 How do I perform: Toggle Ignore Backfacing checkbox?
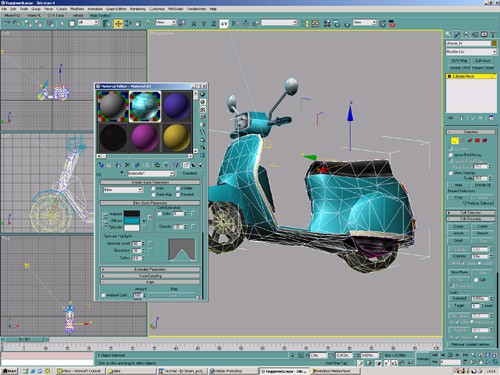coord(451,155)
